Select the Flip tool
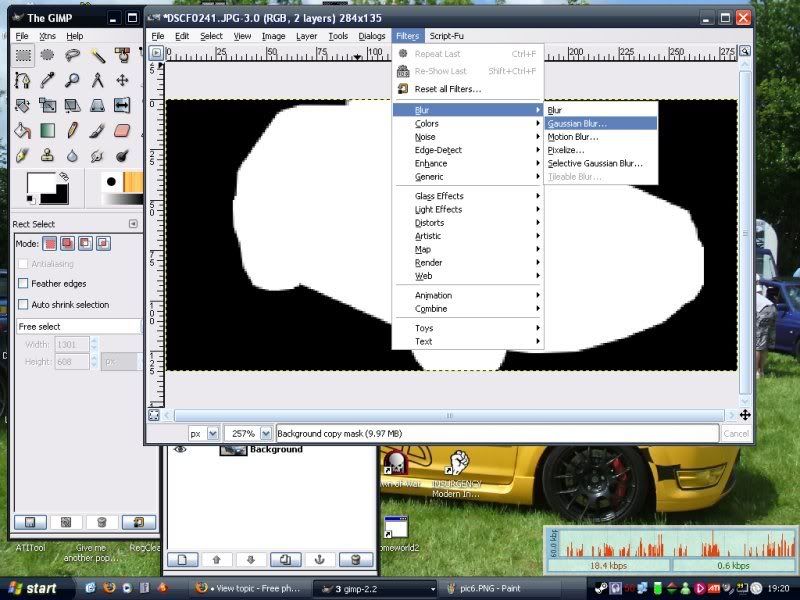Viewport: 800px width, 600px height. 122,105
